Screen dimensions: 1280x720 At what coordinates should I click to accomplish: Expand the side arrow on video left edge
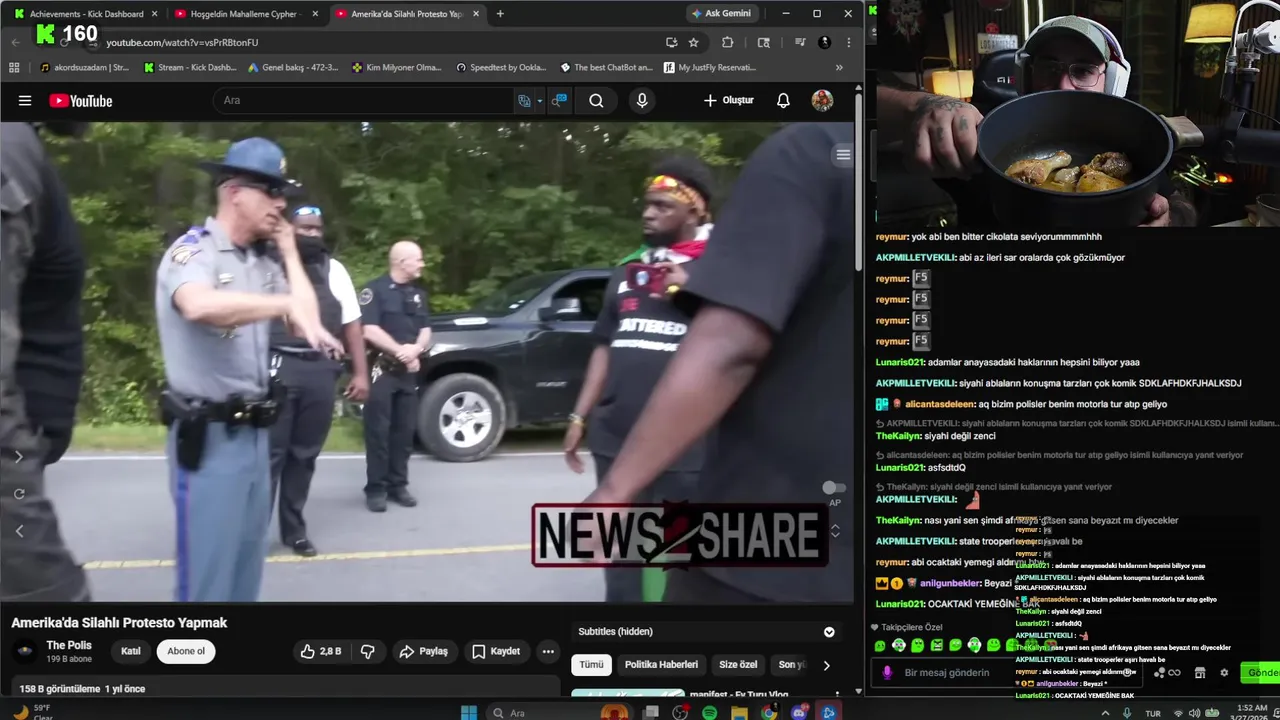18,456
